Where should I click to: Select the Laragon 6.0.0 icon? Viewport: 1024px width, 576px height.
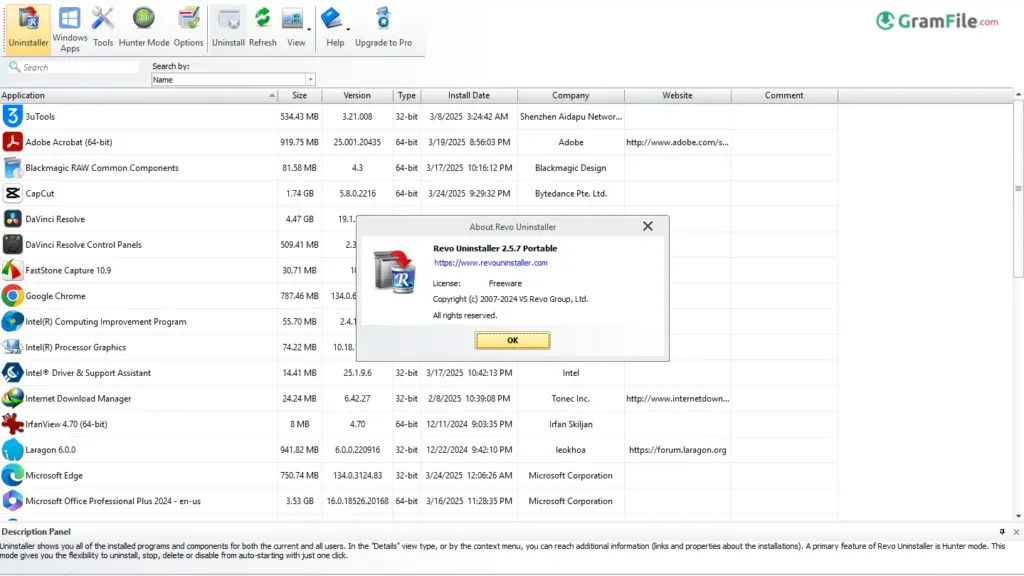(x=12, y=449)
